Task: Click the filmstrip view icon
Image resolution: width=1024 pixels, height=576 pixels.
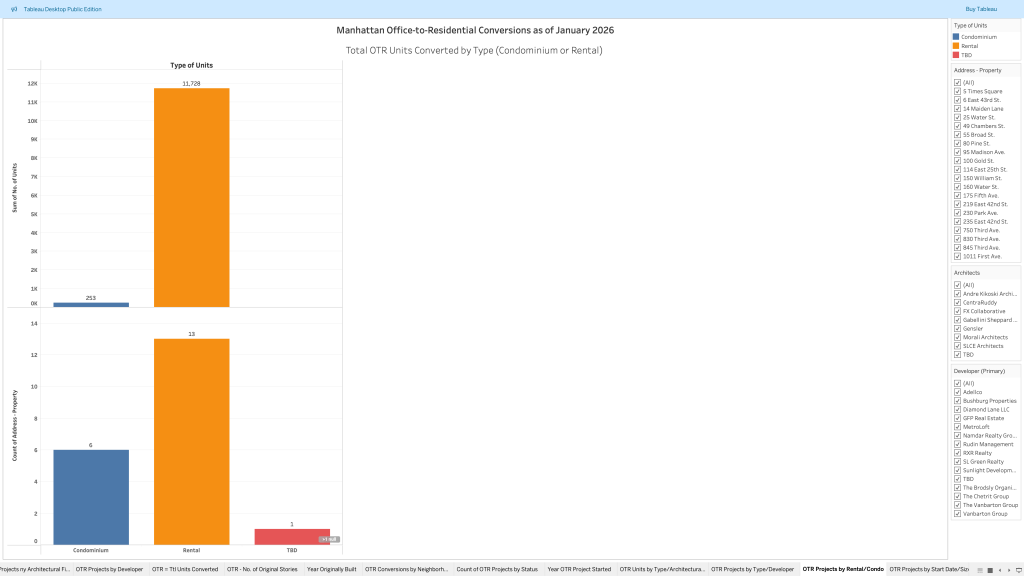Action: (978, 569)
